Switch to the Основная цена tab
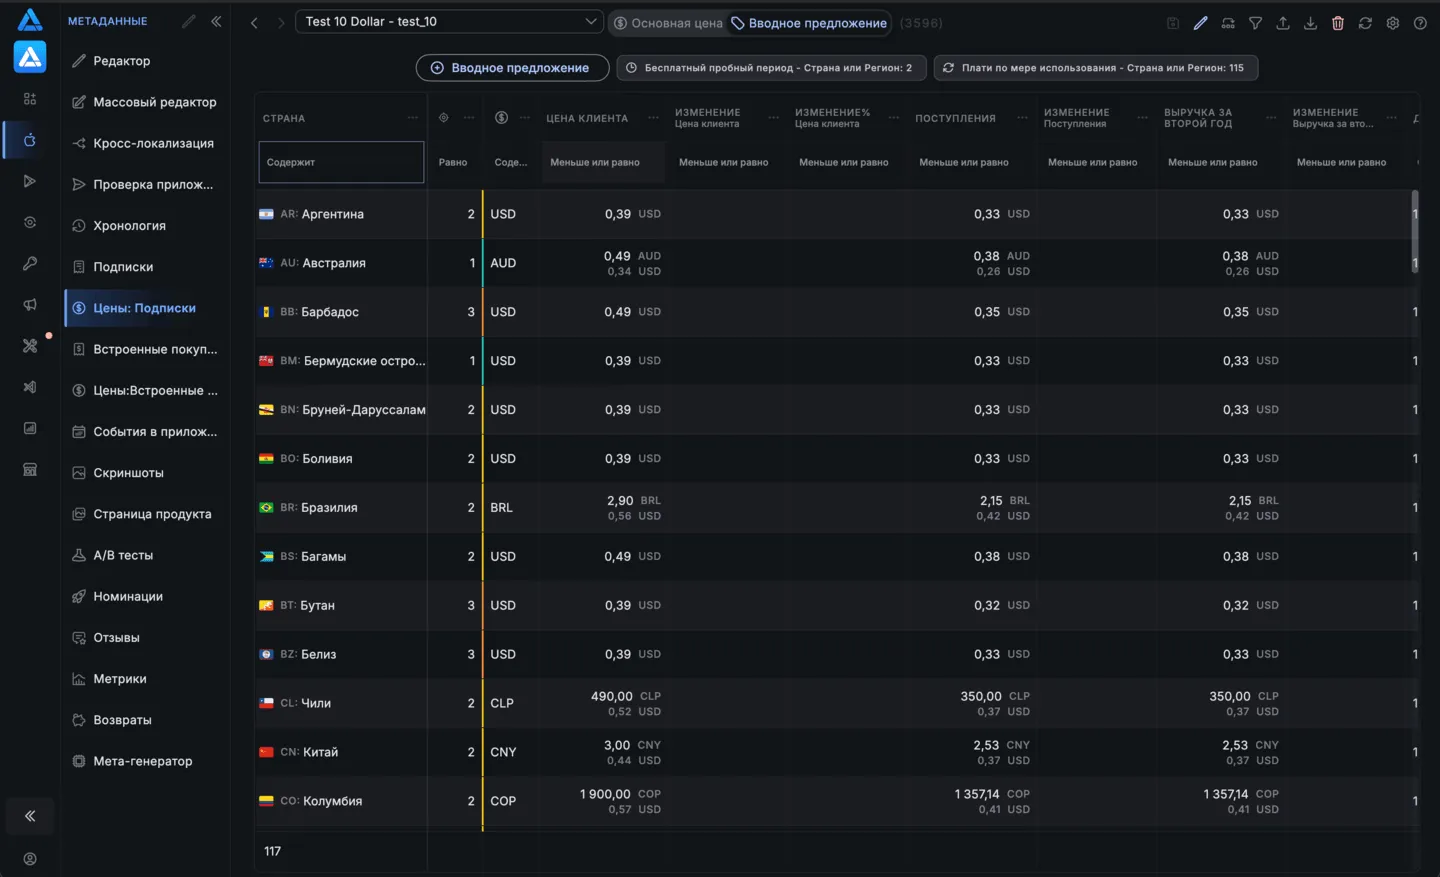 click(668, 23)
